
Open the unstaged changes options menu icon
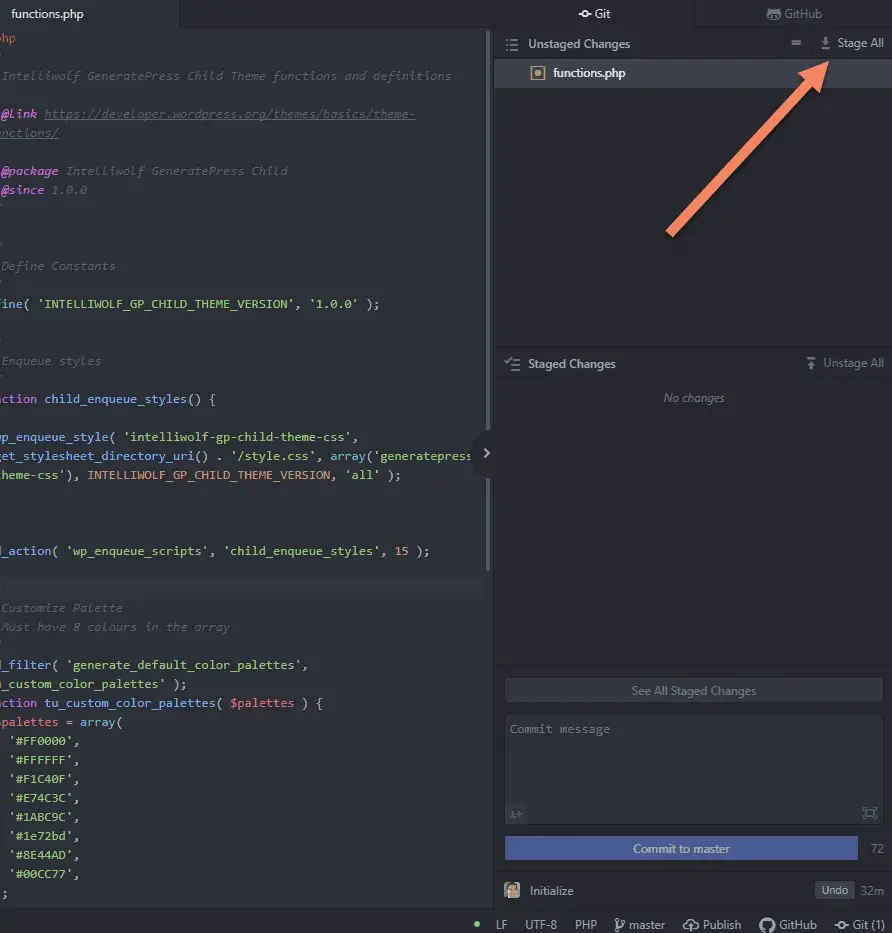(x=796, y=43)
